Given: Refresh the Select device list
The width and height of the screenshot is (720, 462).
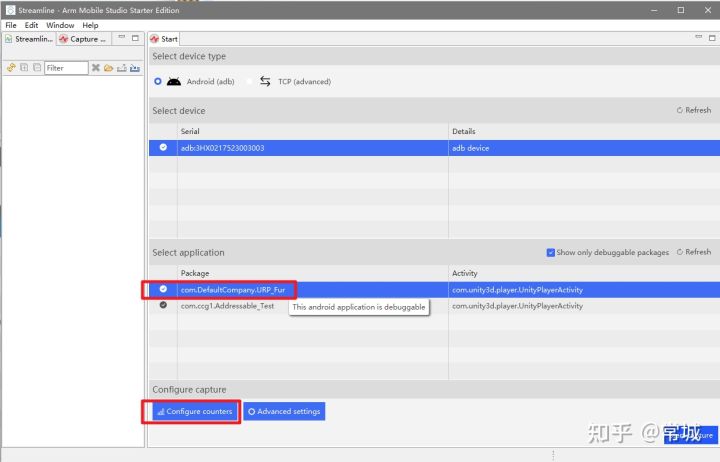Looking at the screenshot, I should [694, 110].
